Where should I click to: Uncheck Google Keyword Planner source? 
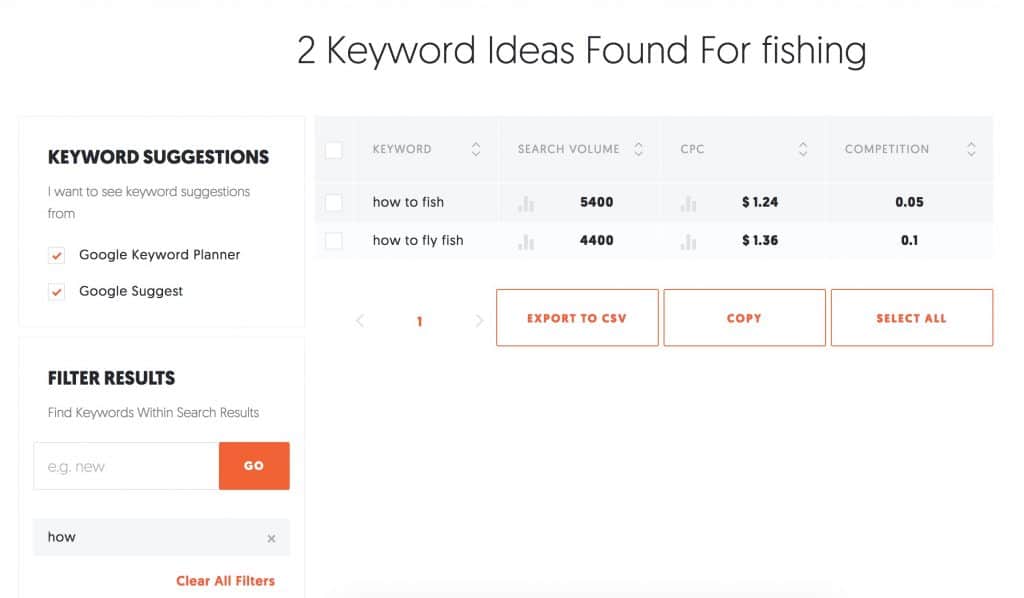[57, 255]
